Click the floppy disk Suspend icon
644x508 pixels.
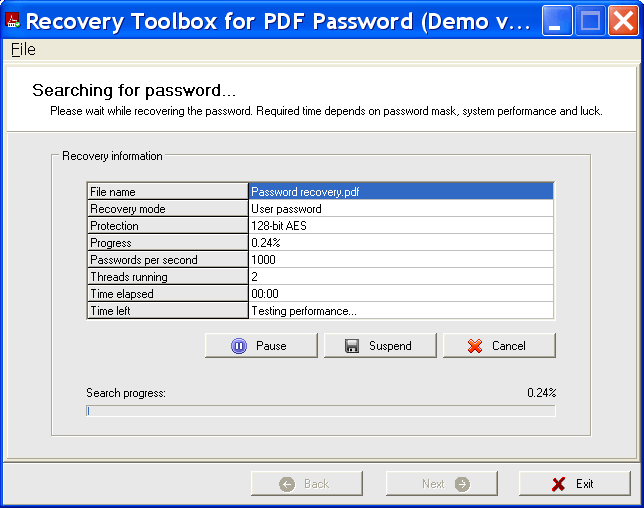point(352,346)
